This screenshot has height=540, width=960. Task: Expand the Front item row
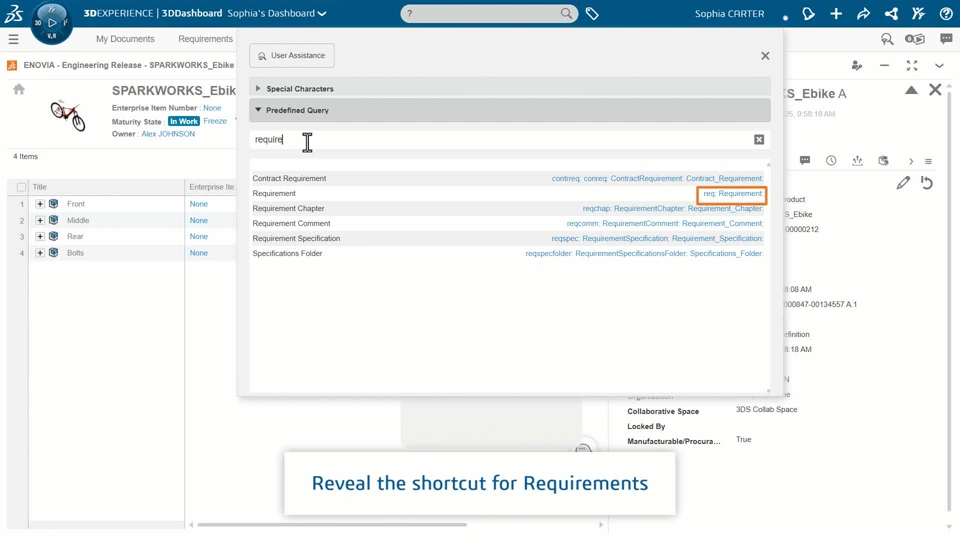(x=40, y=204)
